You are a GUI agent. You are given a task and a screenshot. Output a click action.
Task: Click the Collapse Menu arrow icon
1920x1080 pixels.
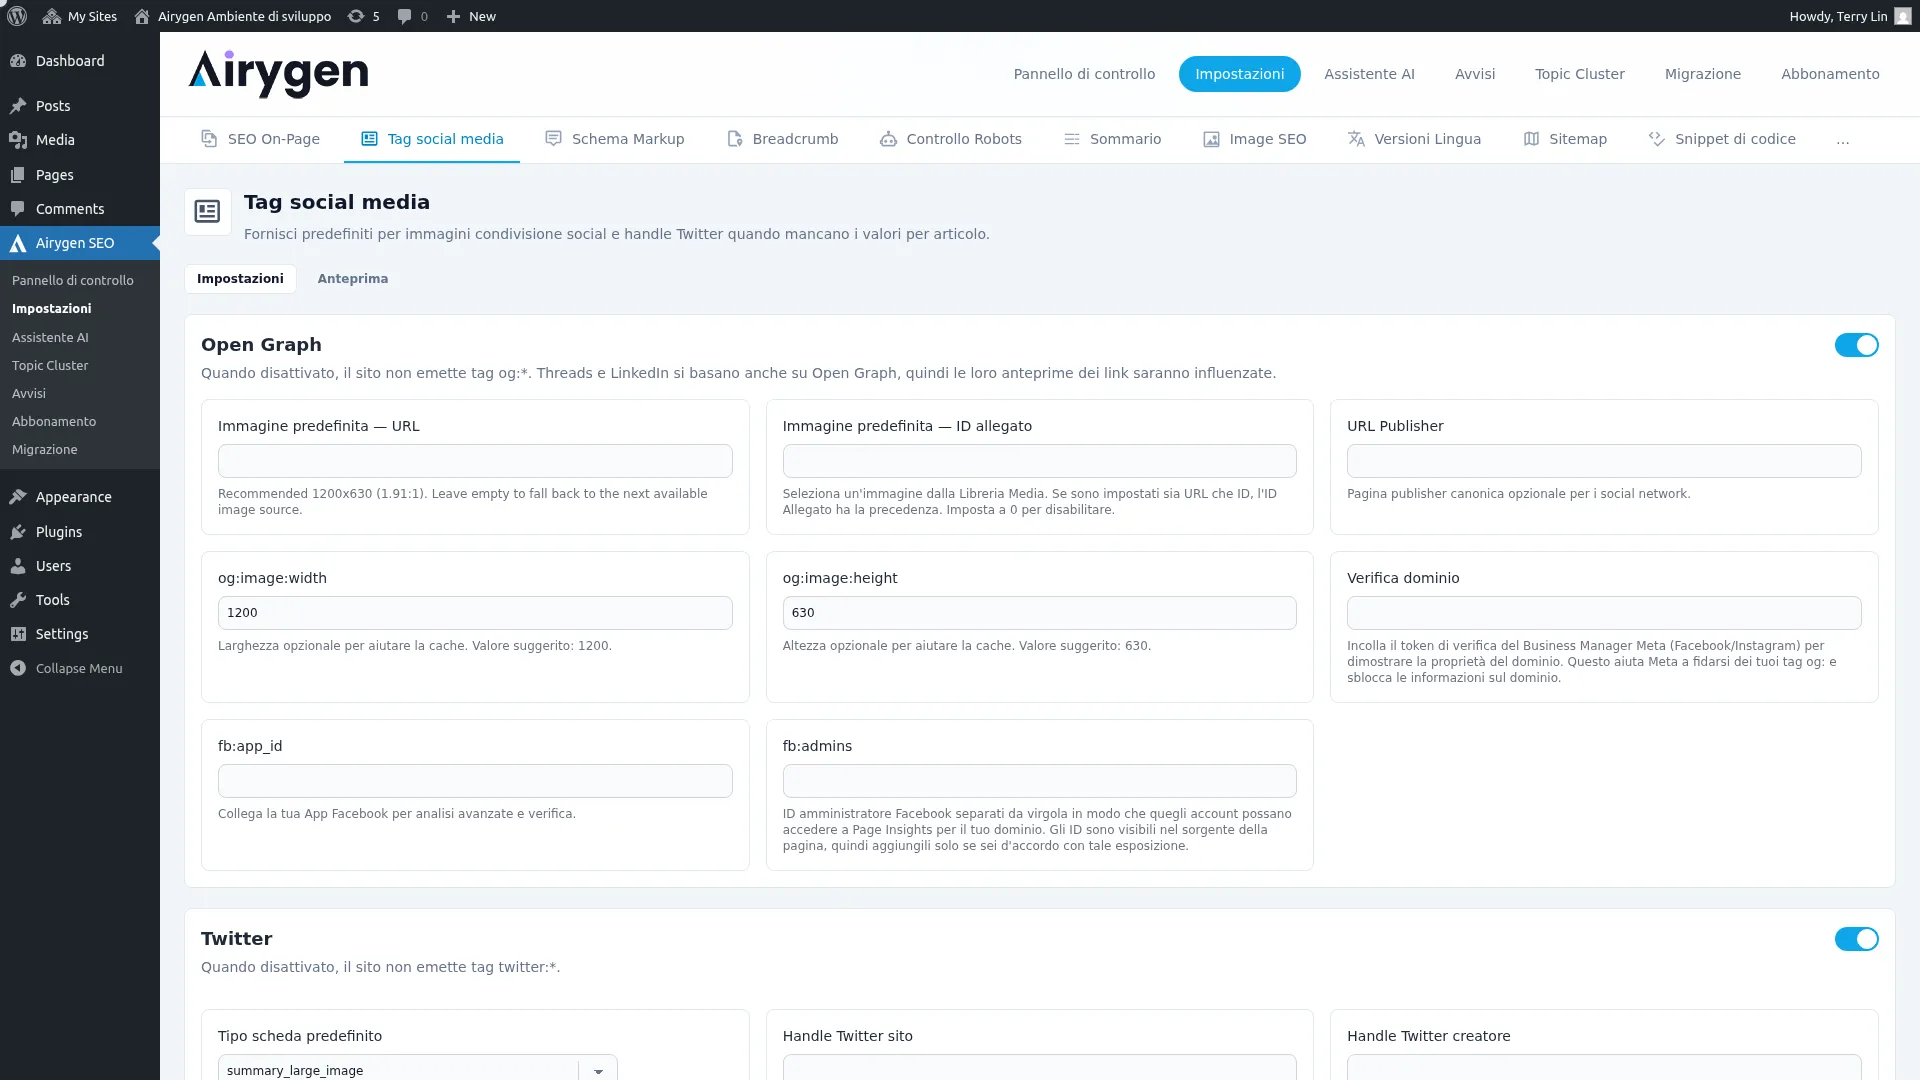[18, 668]
